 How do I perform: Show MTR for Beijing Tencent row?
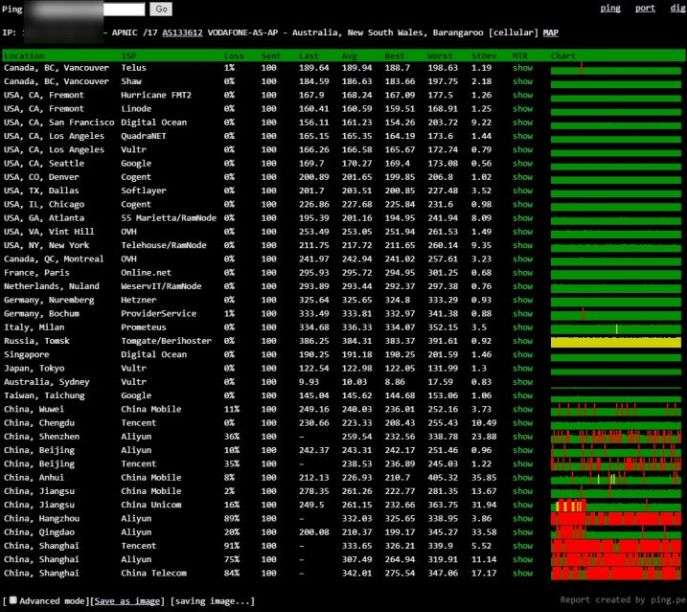coord(523,464)
